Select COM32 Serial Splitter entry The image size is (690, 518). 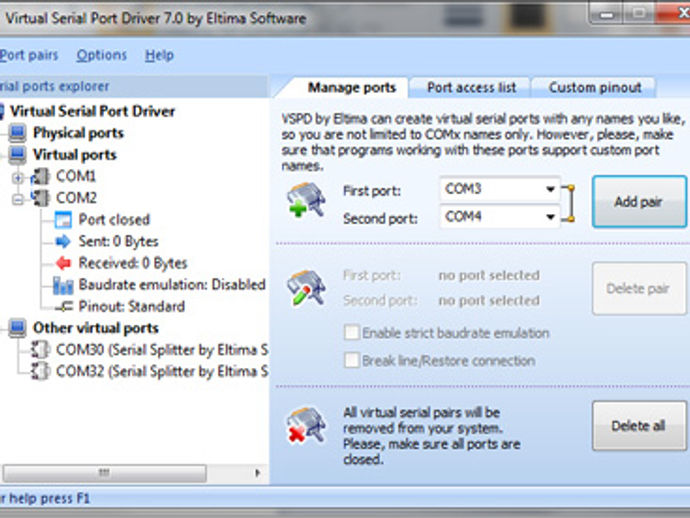coord(162,371)
